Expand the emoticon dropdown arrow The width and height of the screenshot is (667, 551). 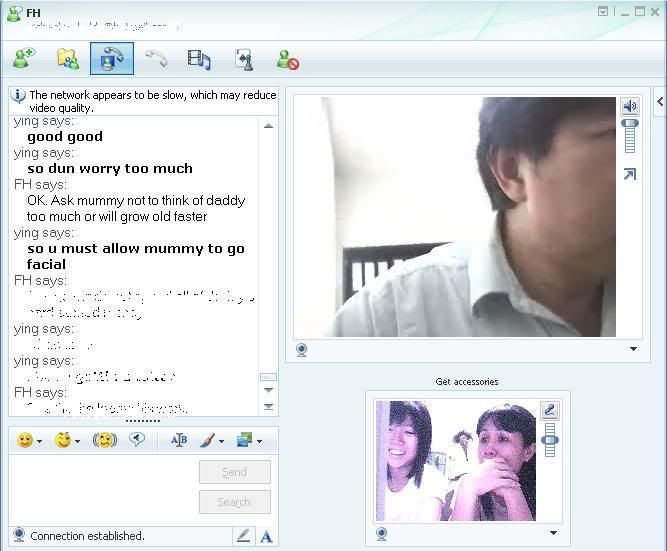pos(40,441)
